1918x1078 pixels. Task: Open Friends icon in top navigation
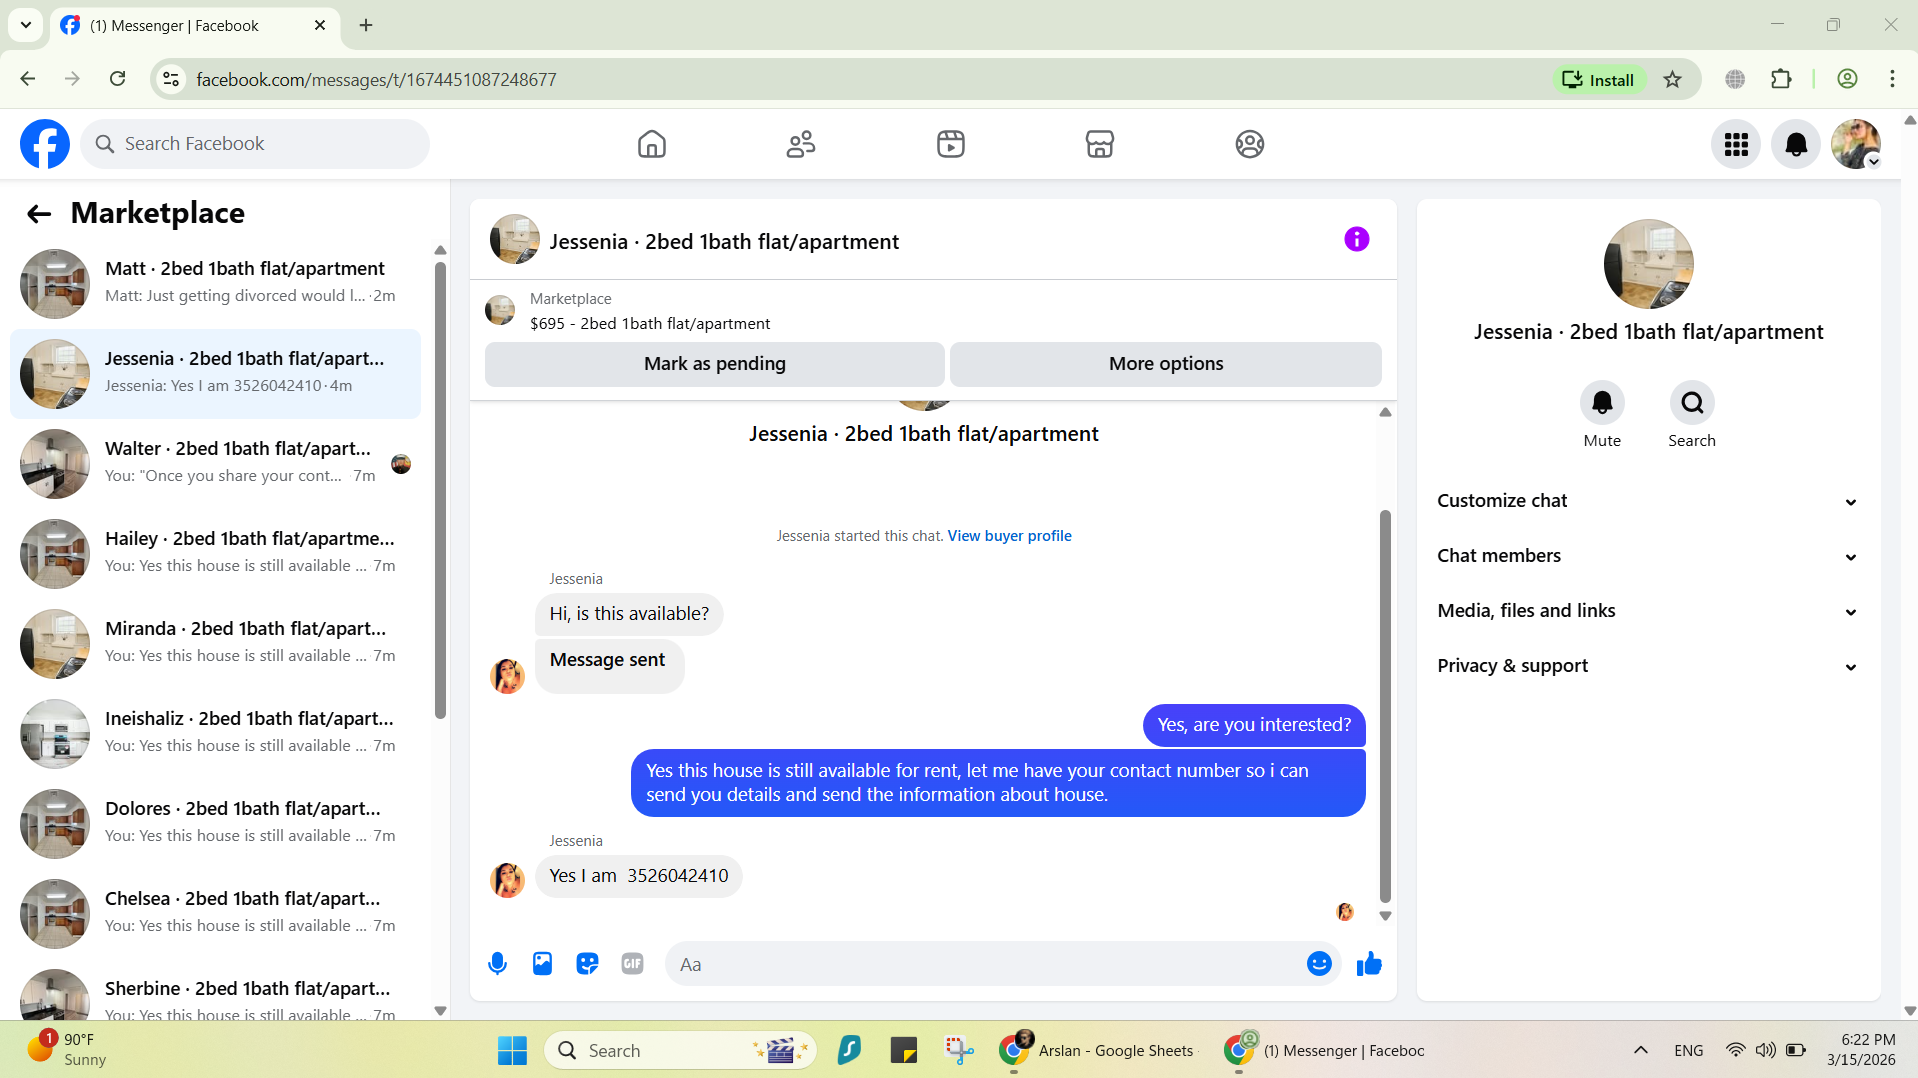(801, 144)
